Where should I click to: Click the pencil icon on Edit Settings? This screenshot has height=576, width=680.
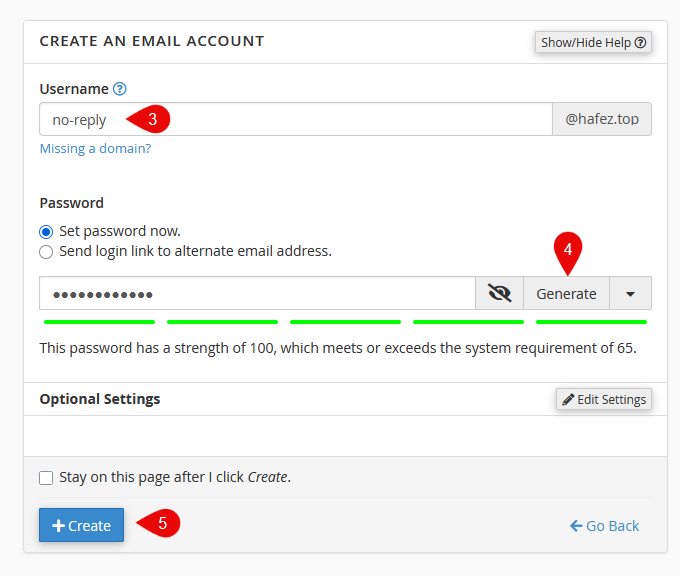click(568, 399)
